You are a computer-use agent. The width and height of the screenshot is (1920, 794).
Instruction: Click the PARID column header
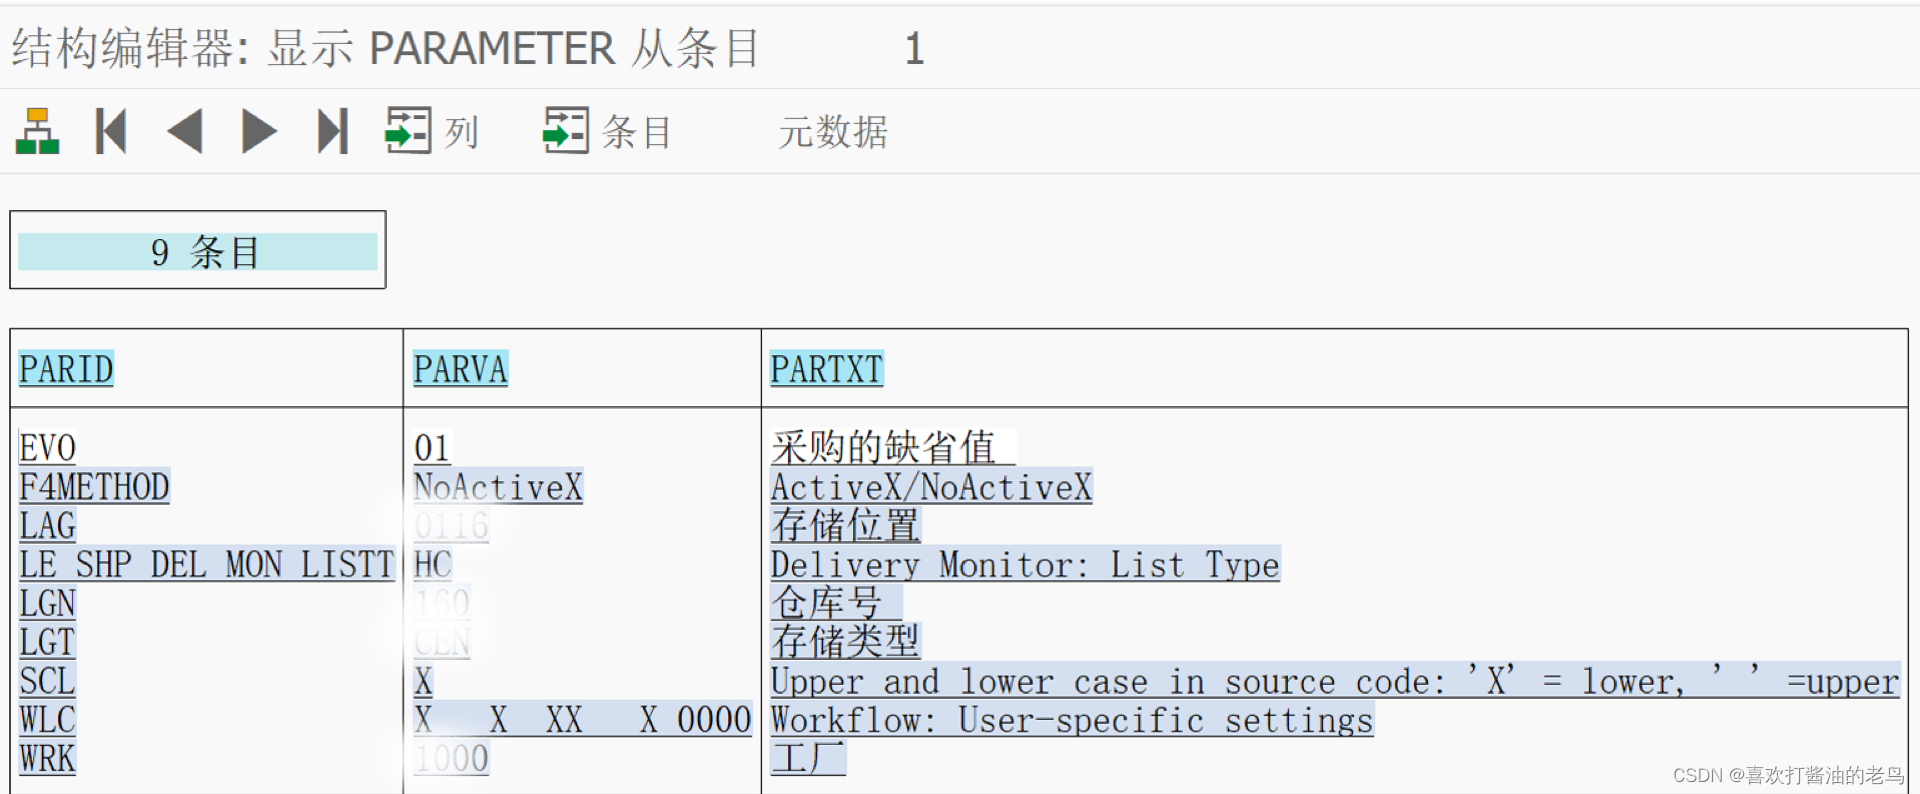(x=66, y=369)
